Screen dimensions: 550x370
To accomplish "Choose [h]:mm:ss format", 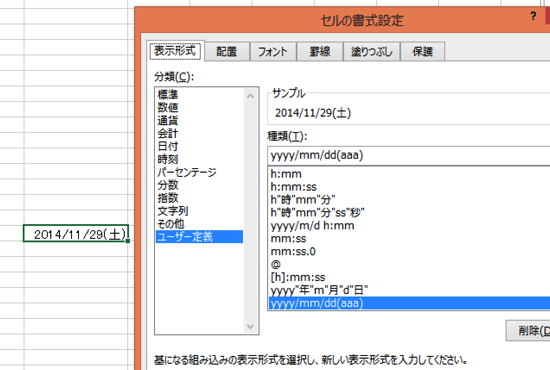I will click(409, 277).
